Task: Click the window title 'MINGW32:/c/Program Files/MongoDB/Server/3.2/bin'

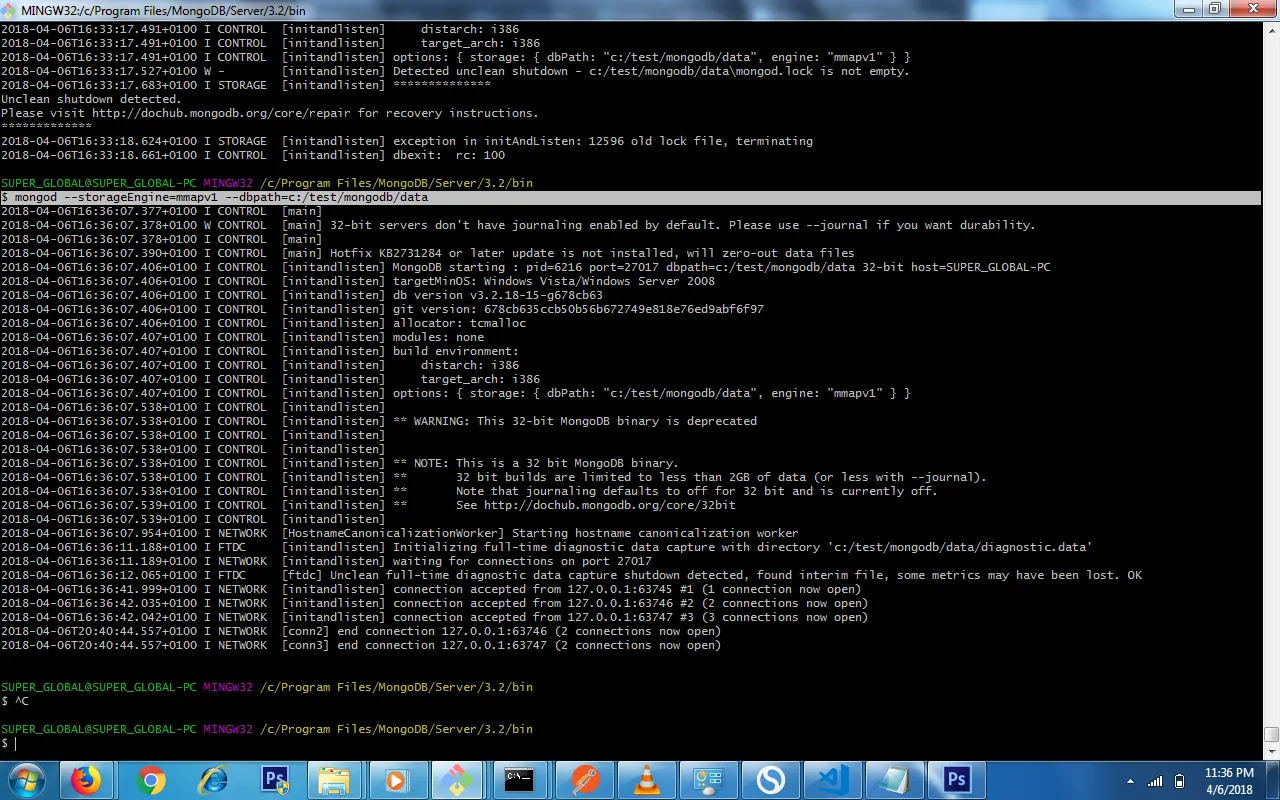Action: point(163,9)
